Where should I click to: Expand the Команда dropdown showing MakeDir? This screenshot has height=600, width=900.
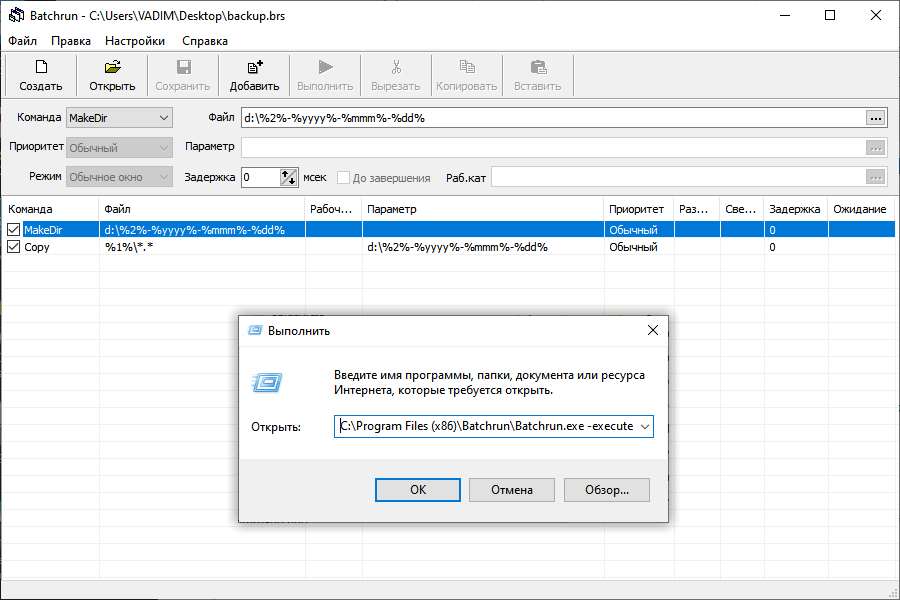click(x=164, y=118)
